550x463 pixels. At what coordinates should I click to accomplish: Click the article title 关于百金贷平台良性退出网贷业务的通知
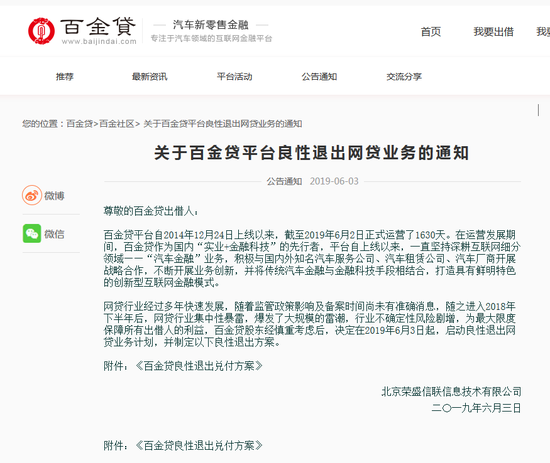(311, 153)
